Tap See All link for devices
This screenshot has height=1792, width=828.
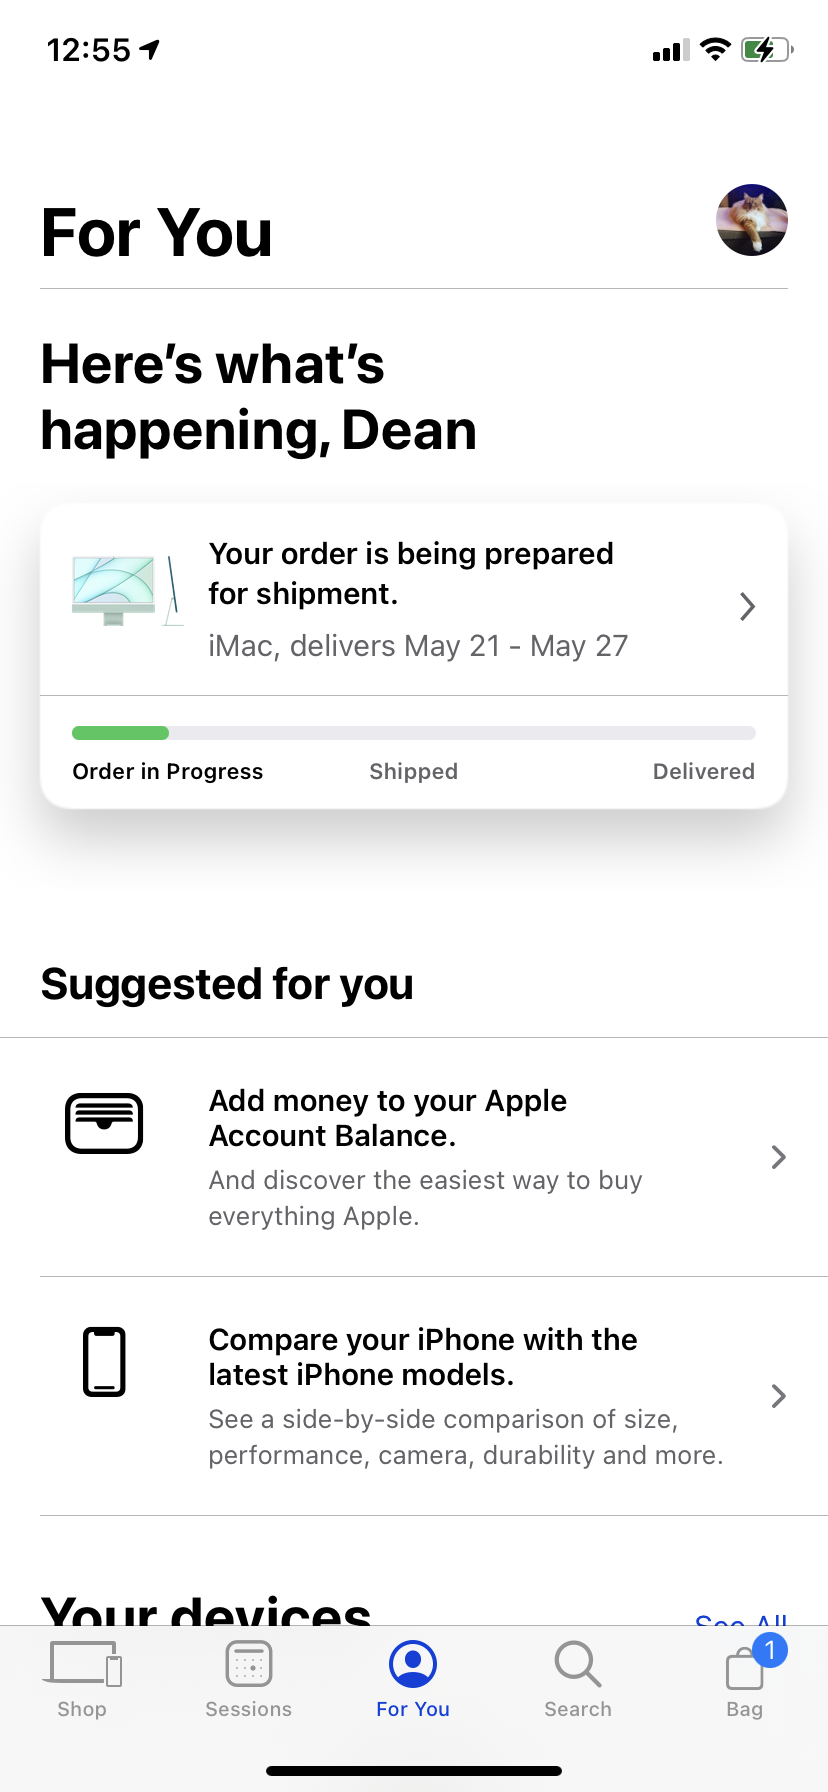[x=741, y=1616]
